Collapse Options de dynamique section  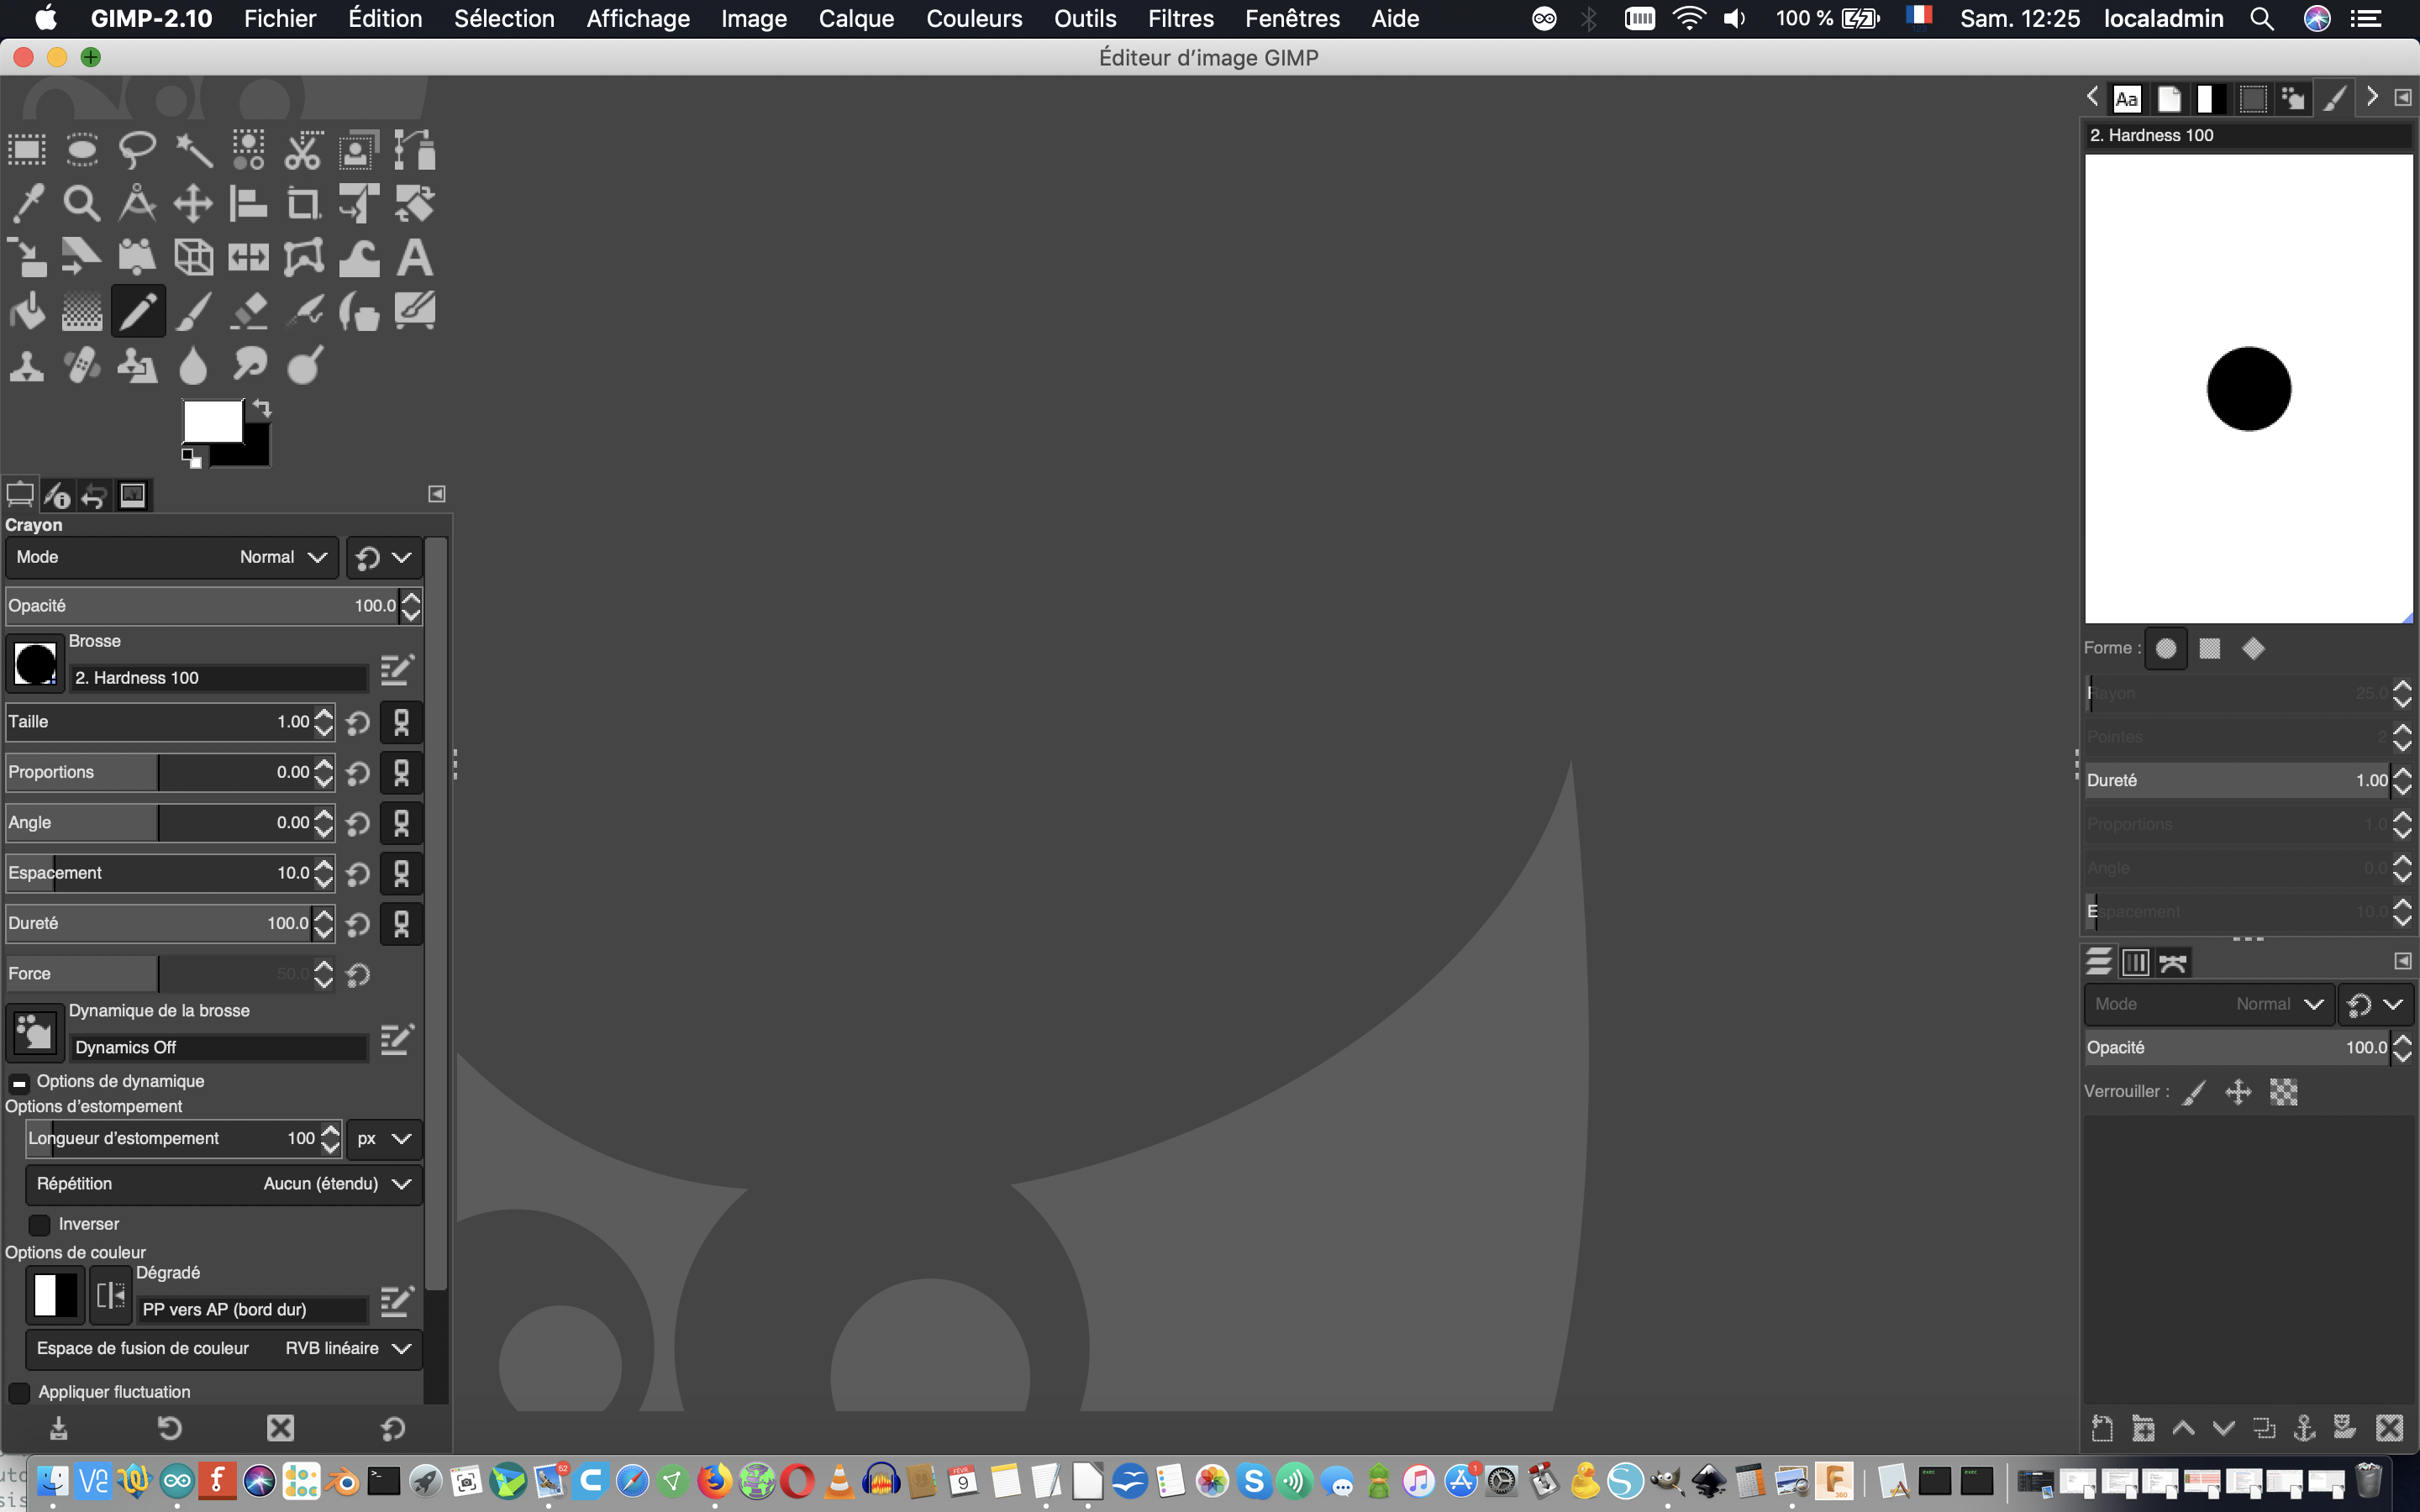click(19, 1082)
